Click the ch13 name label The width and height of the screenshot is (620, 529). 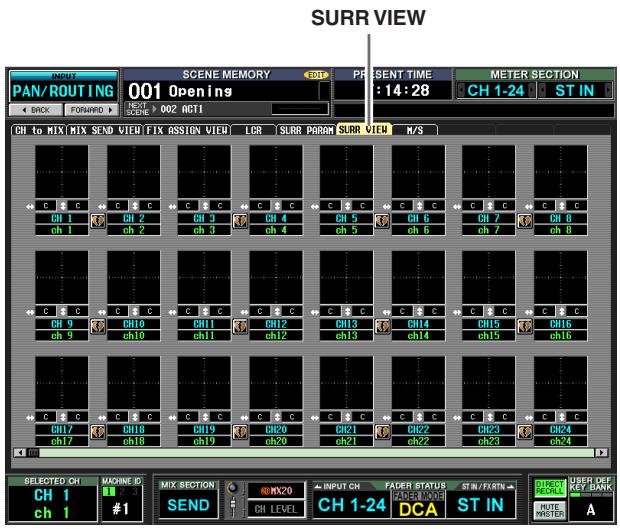346,336
